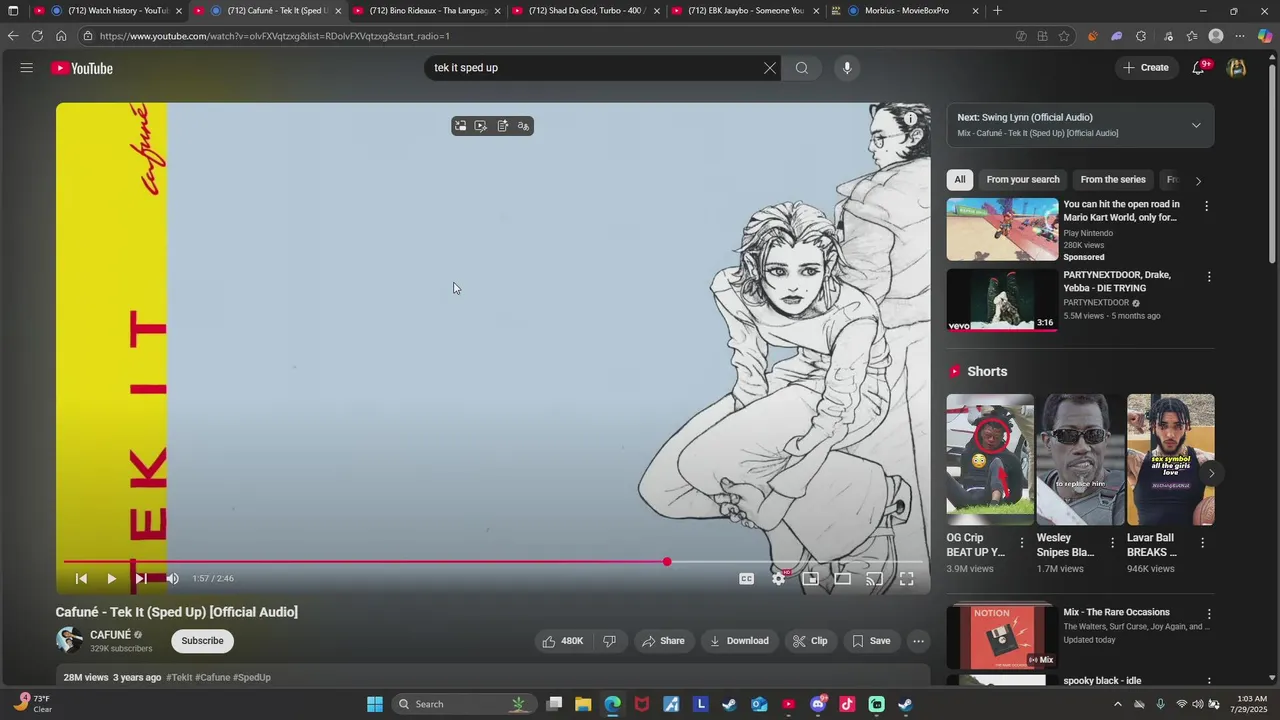Viewport: 1280px width, 720px height.
Task: Click the picture-in-picture overlay icon
Action: [460, 126]
